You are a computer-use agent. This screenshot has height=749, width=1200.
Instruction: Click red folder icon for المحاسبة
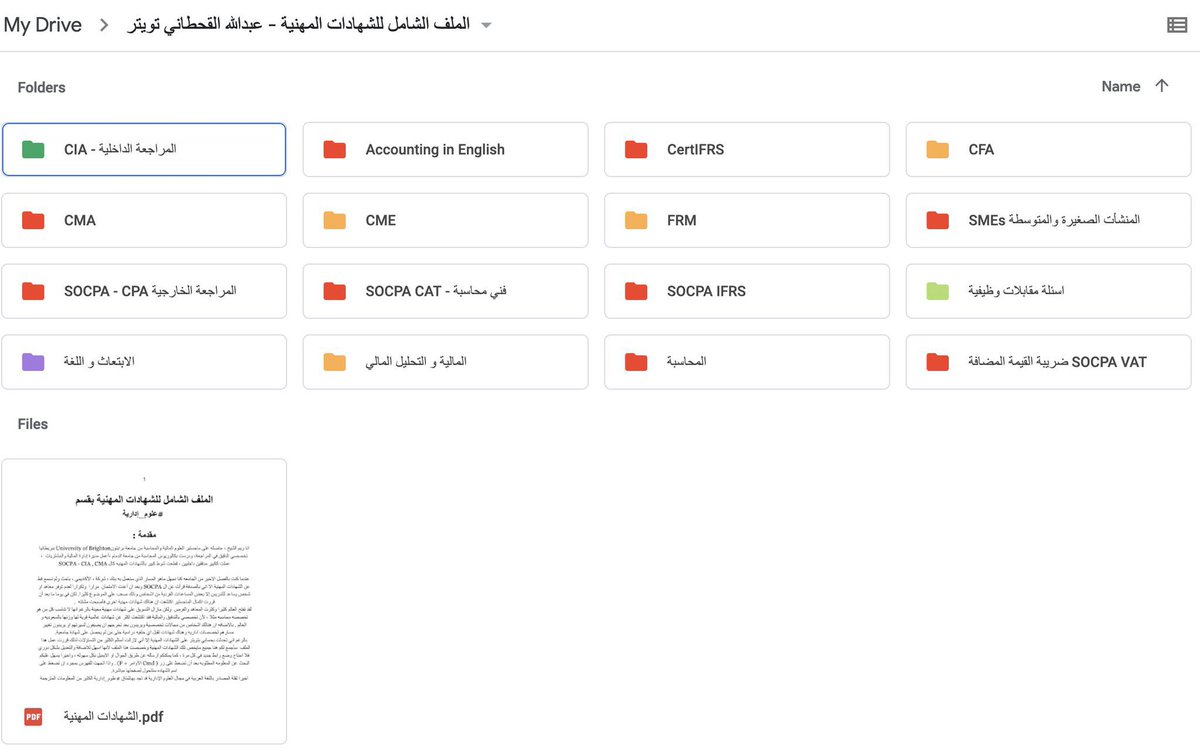636,361
